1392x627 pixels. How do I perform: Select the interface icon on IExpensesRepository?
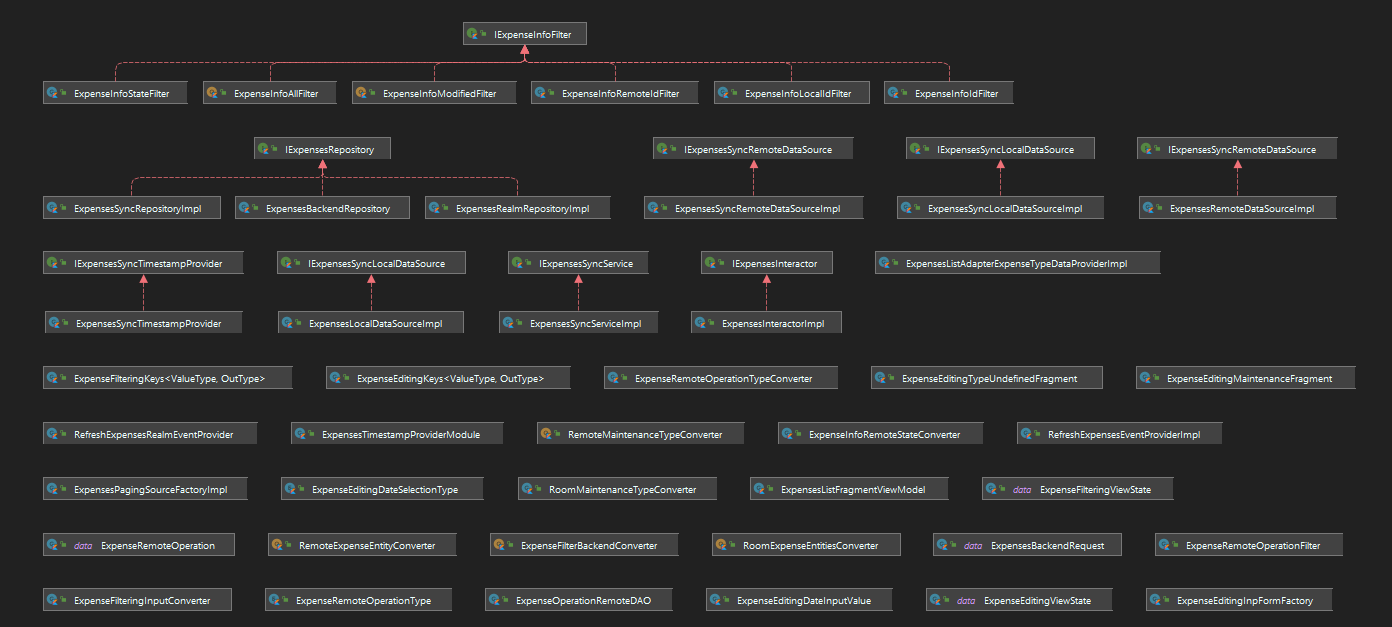[265, 147]
